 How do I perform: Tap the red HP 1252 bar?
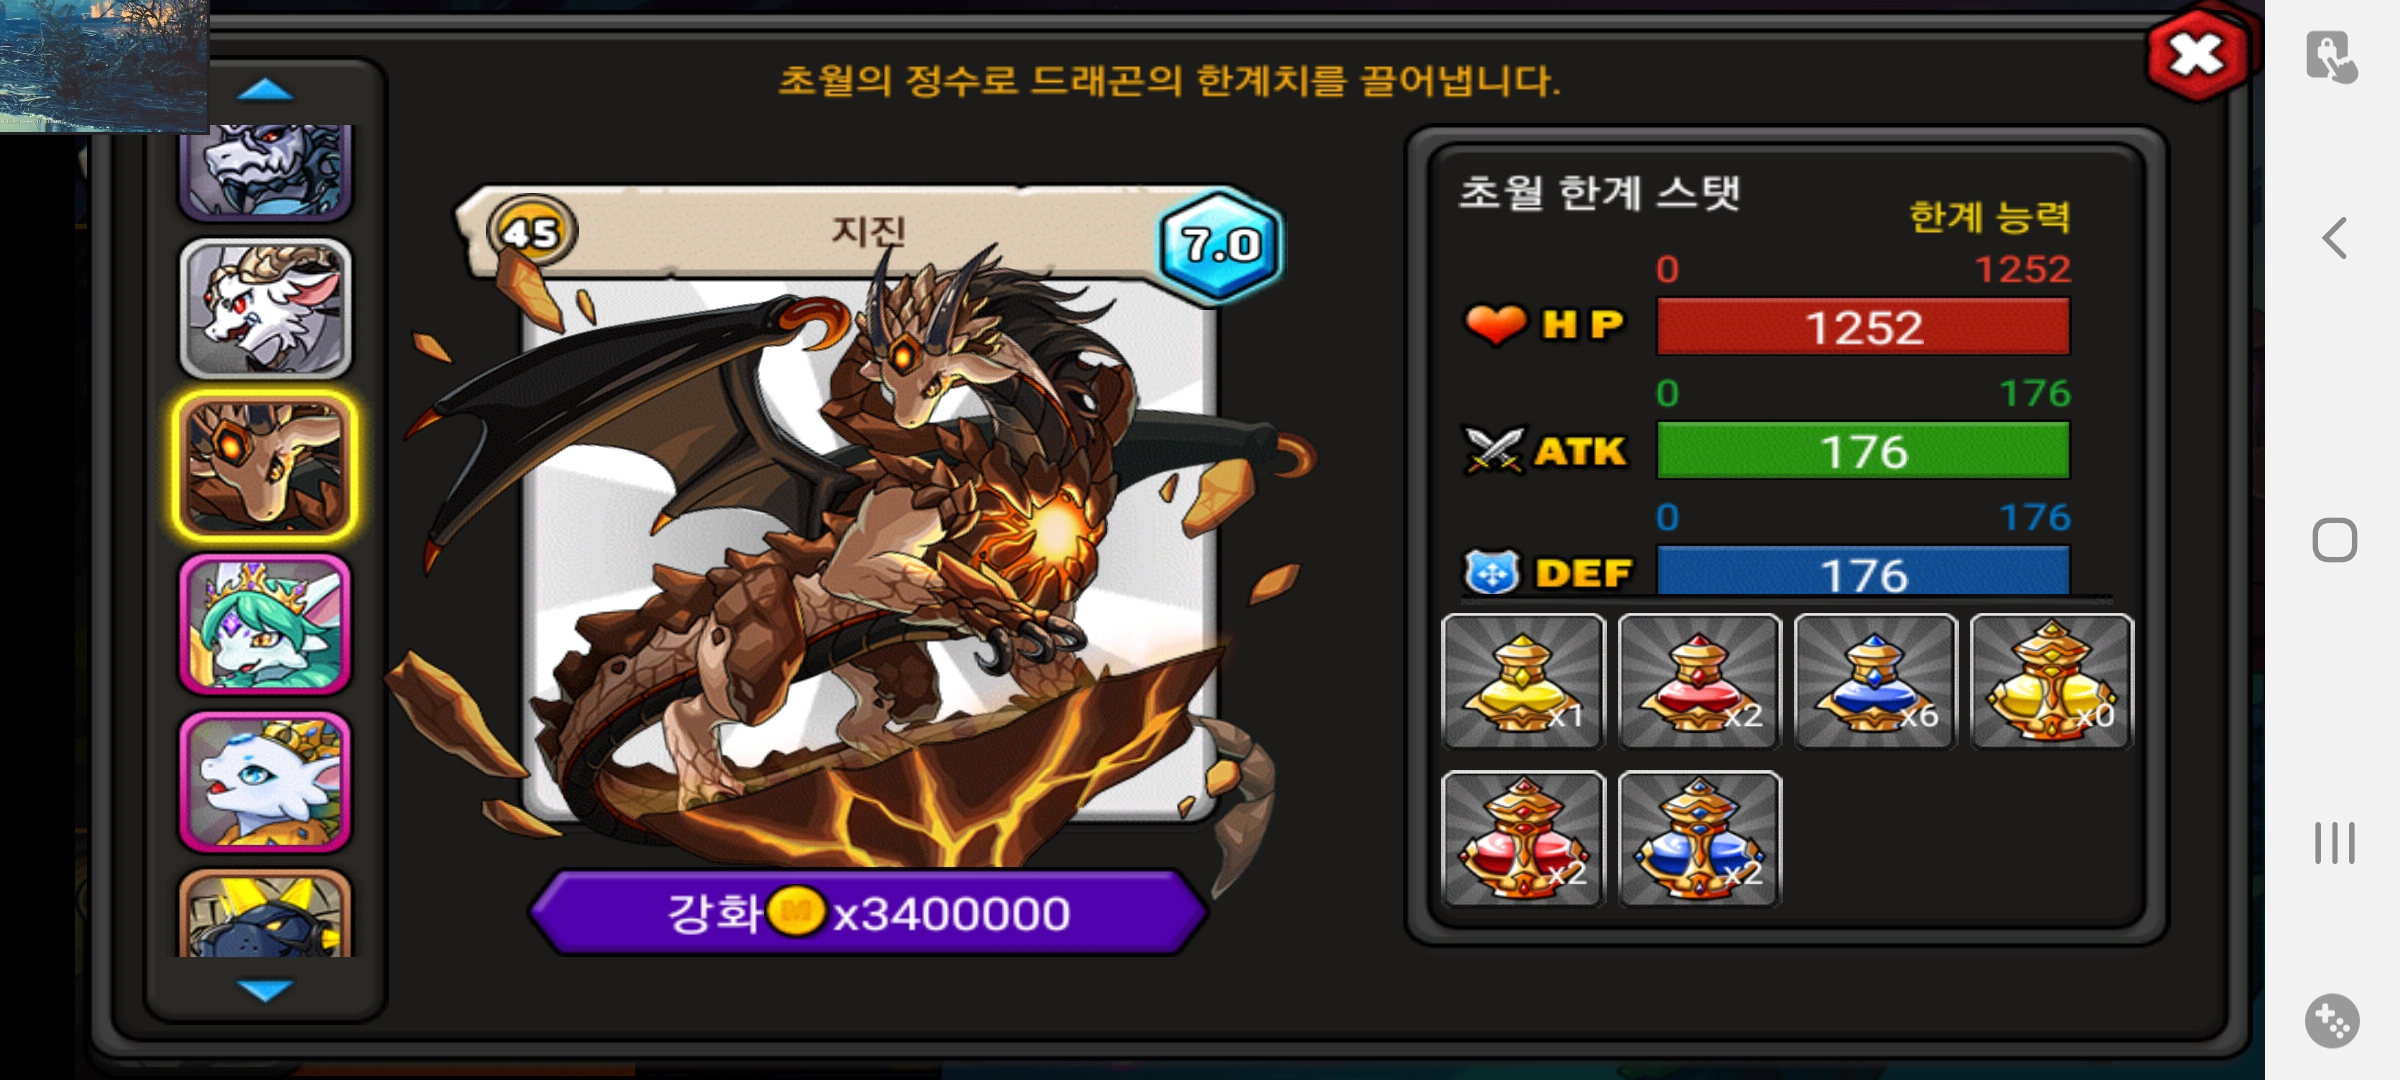(1863, 327)
